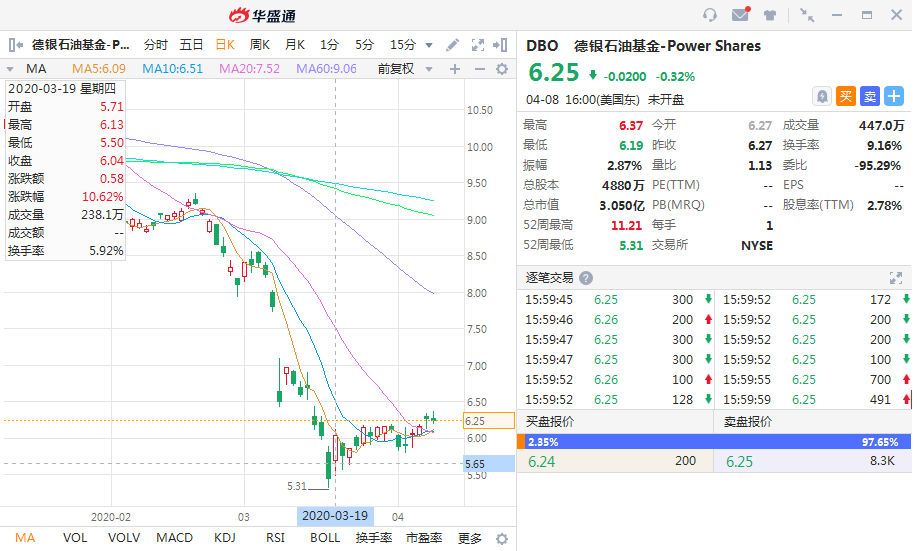Zoom in the chart with plus
917x551 pixels.
tap(454, 69)
